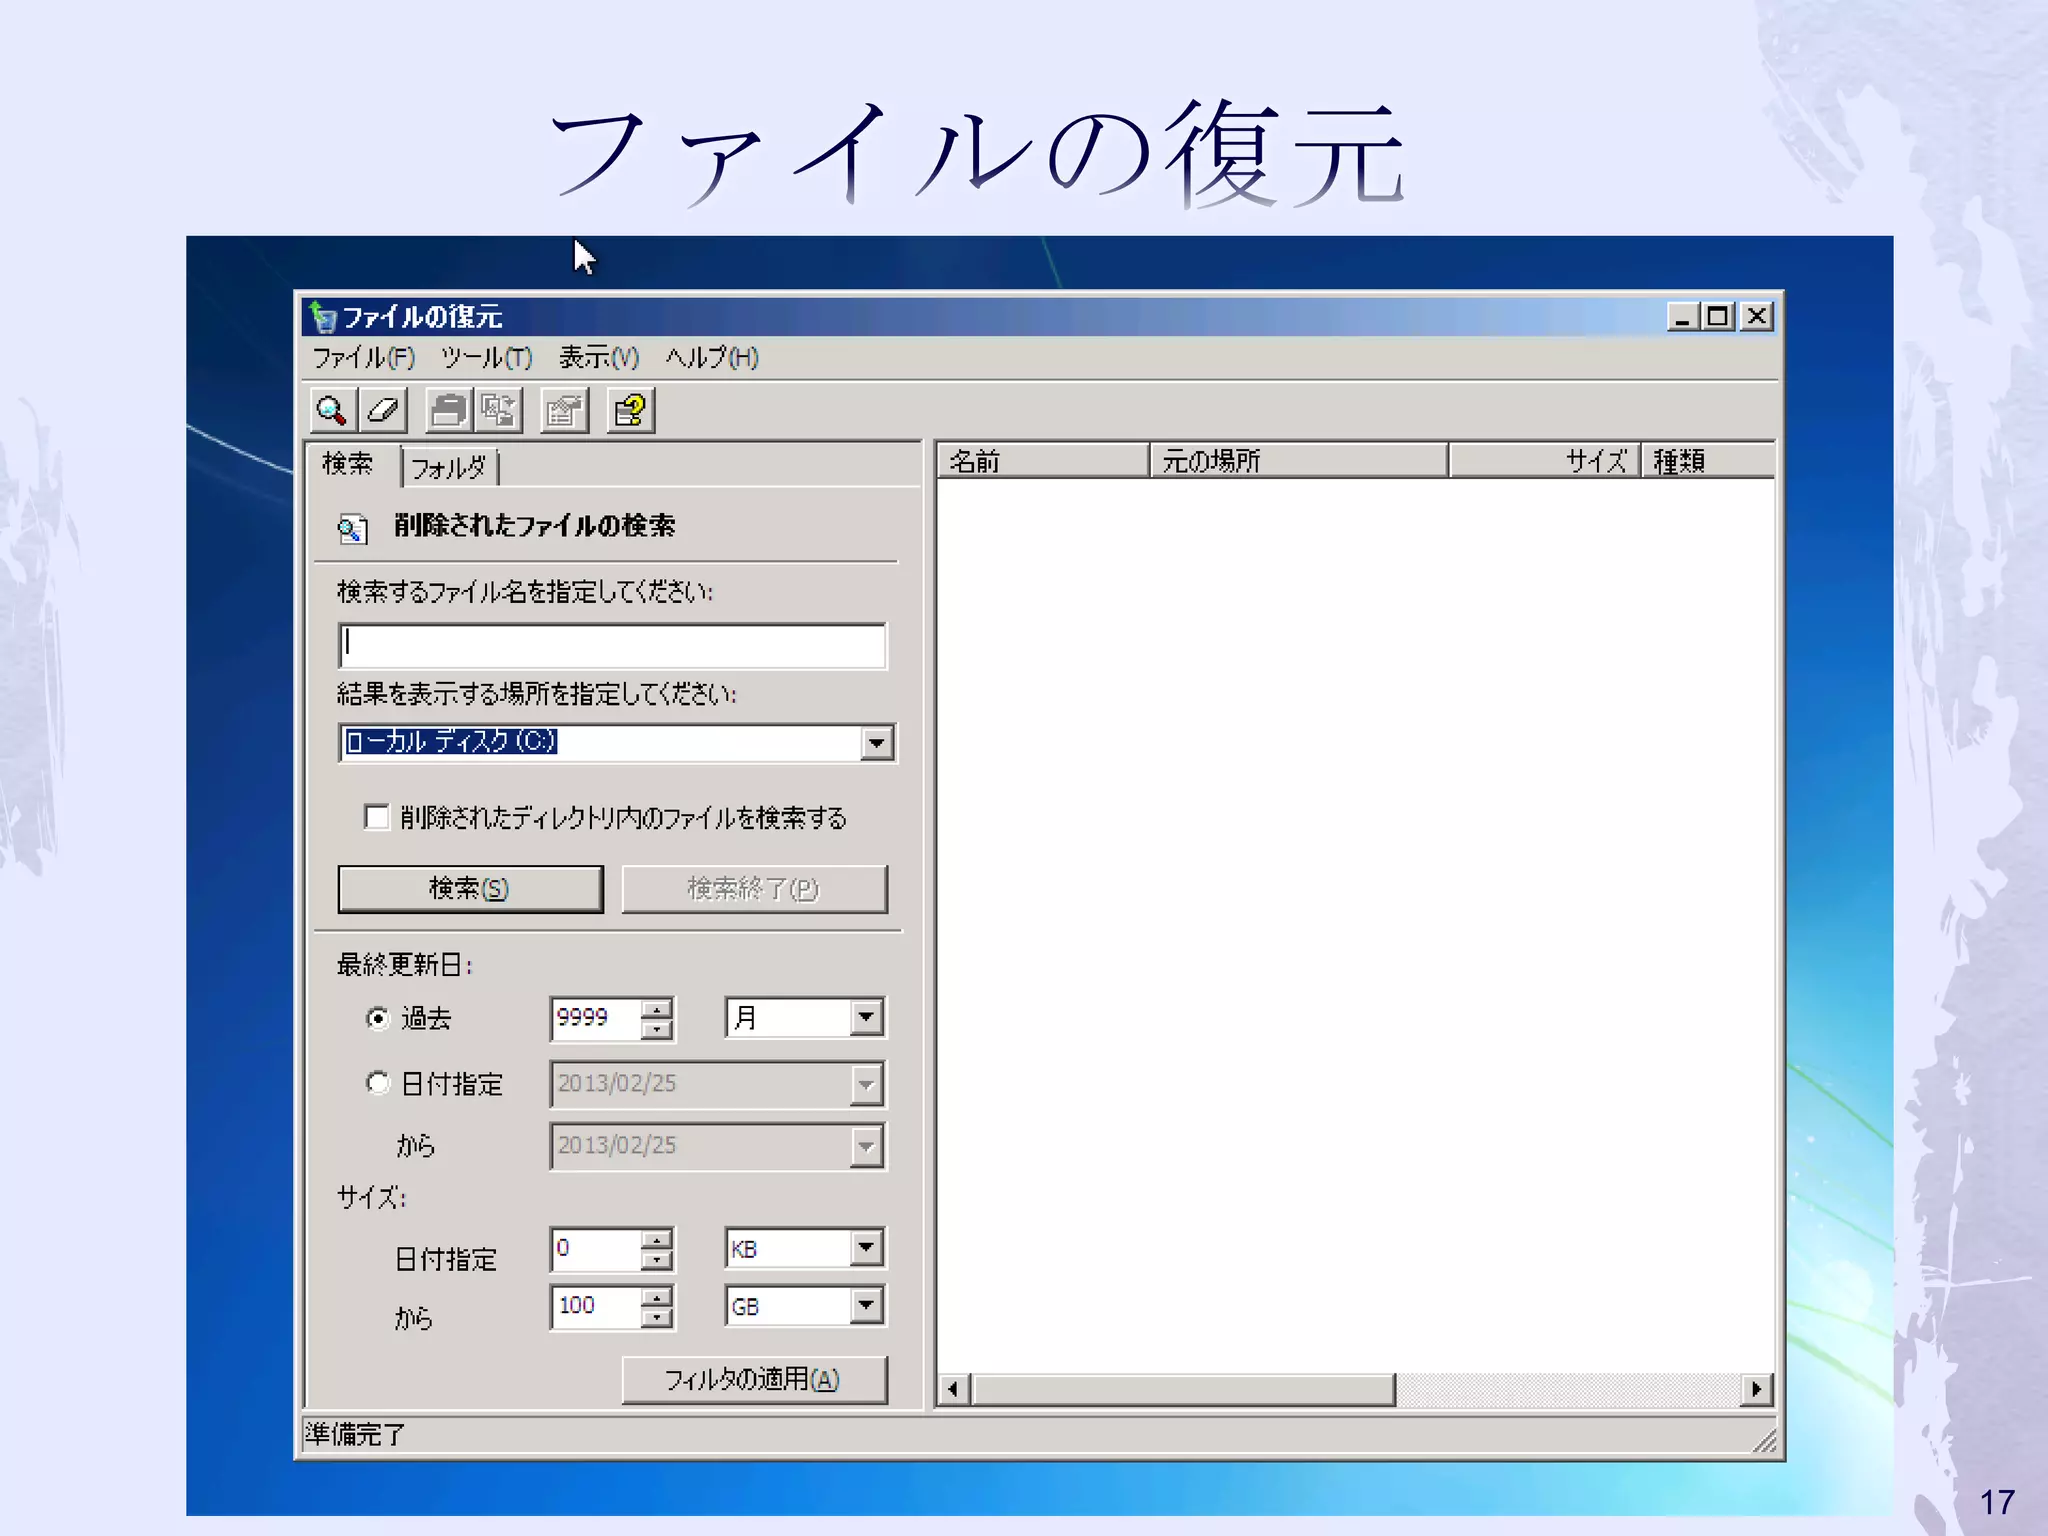Click the grayed undelete file toolbar icon

click(449, 410)
